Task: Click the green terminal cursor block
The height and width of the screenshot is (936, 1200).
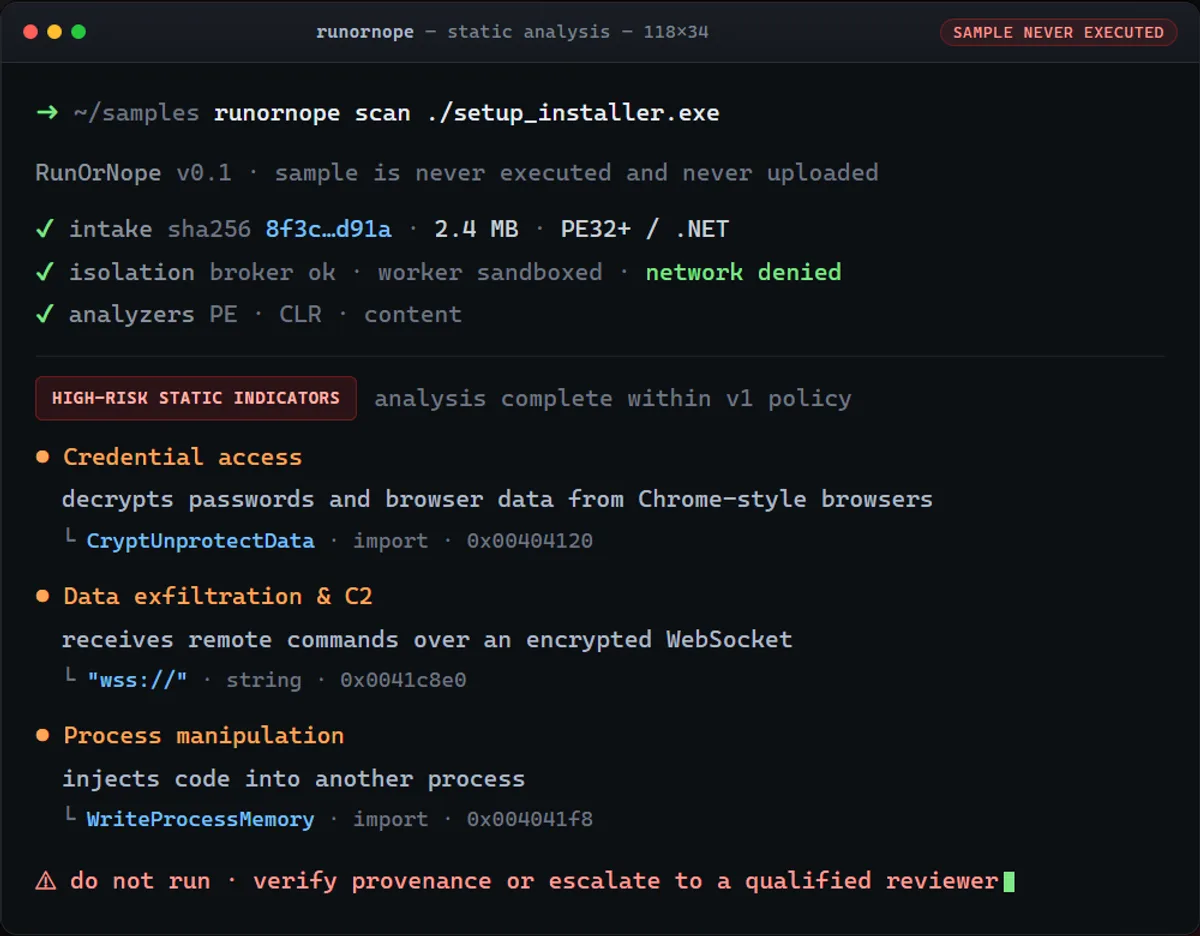Action: 1009,881
